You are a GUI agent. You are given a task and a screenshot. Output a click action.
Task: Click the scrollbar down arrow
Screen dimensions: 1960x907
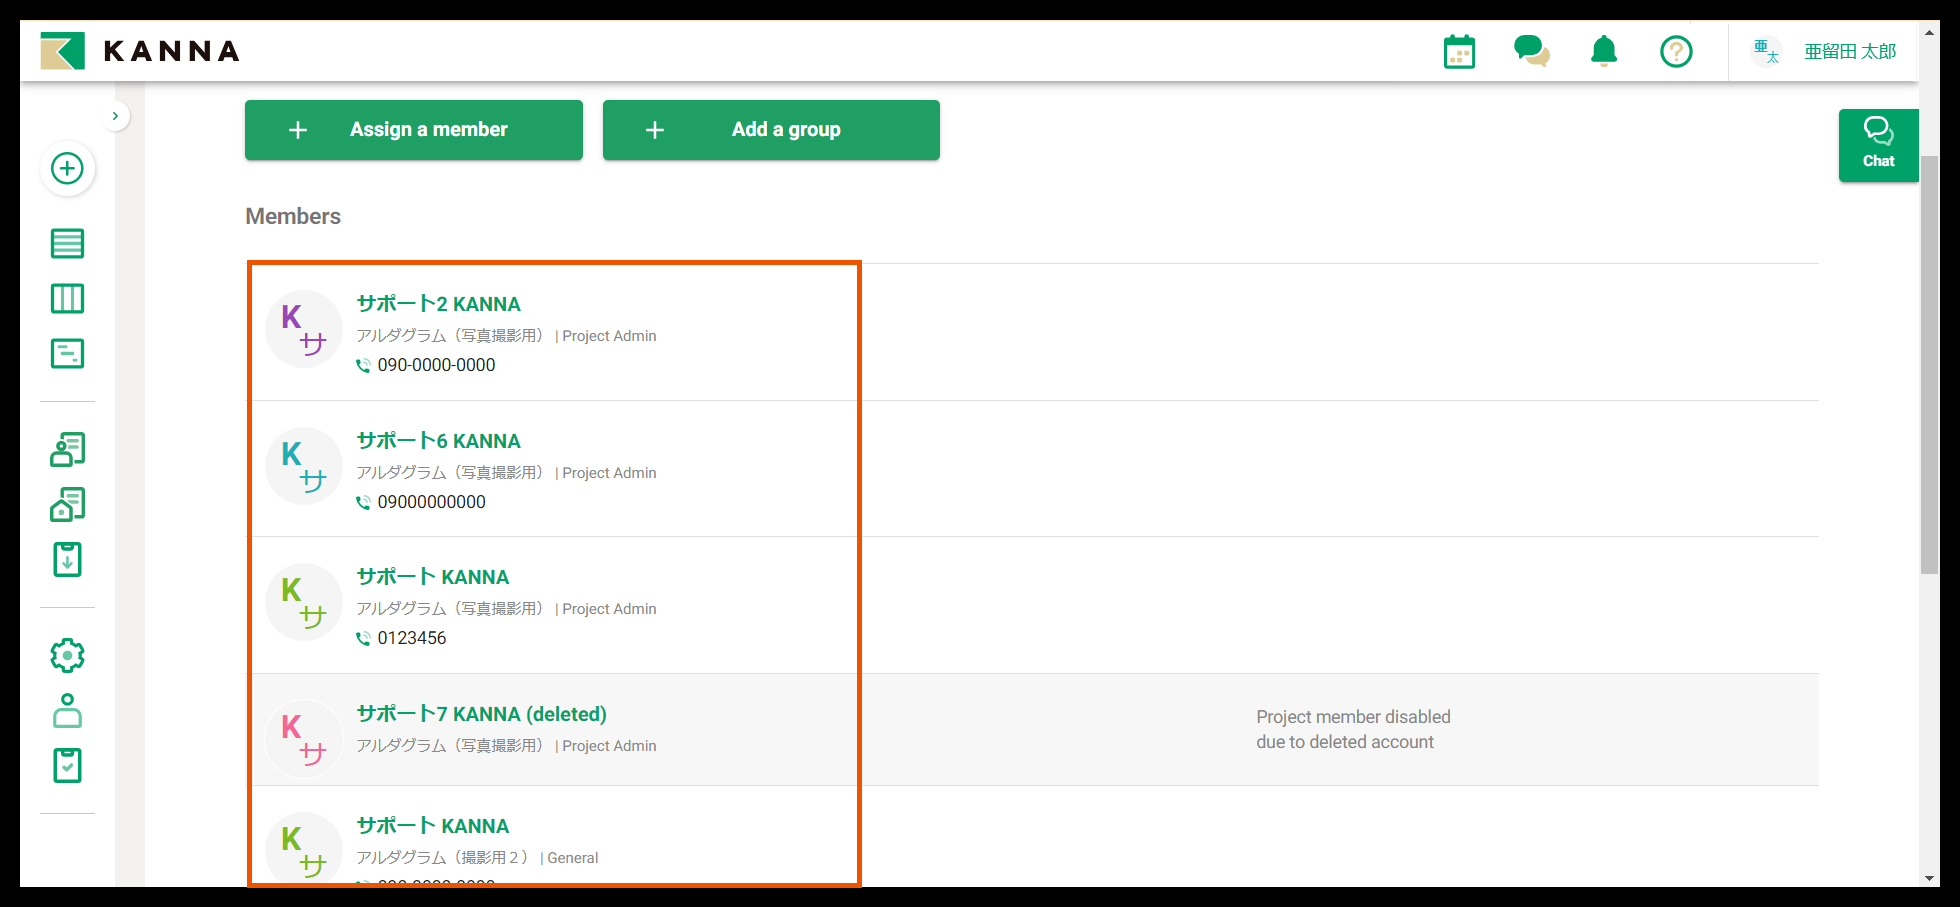(1929, 878)
